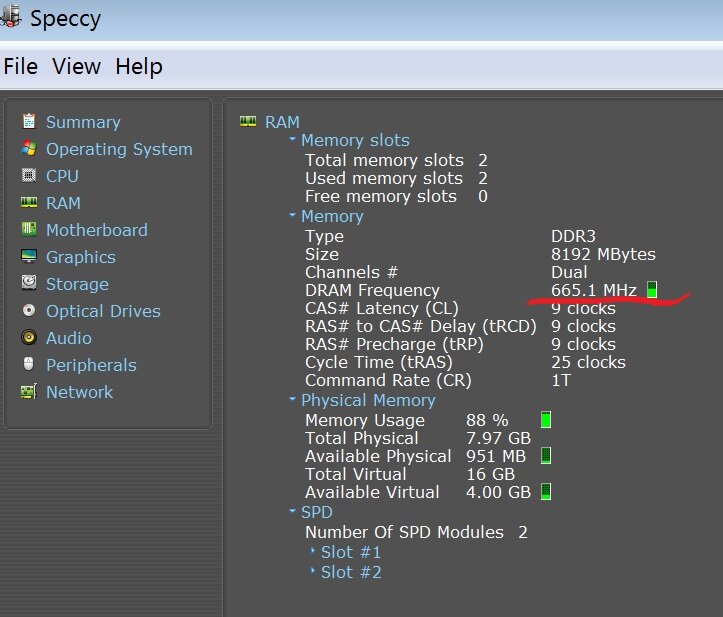Open the Storage section
Viewport: 723px width, 617px height.
point(77,284)
